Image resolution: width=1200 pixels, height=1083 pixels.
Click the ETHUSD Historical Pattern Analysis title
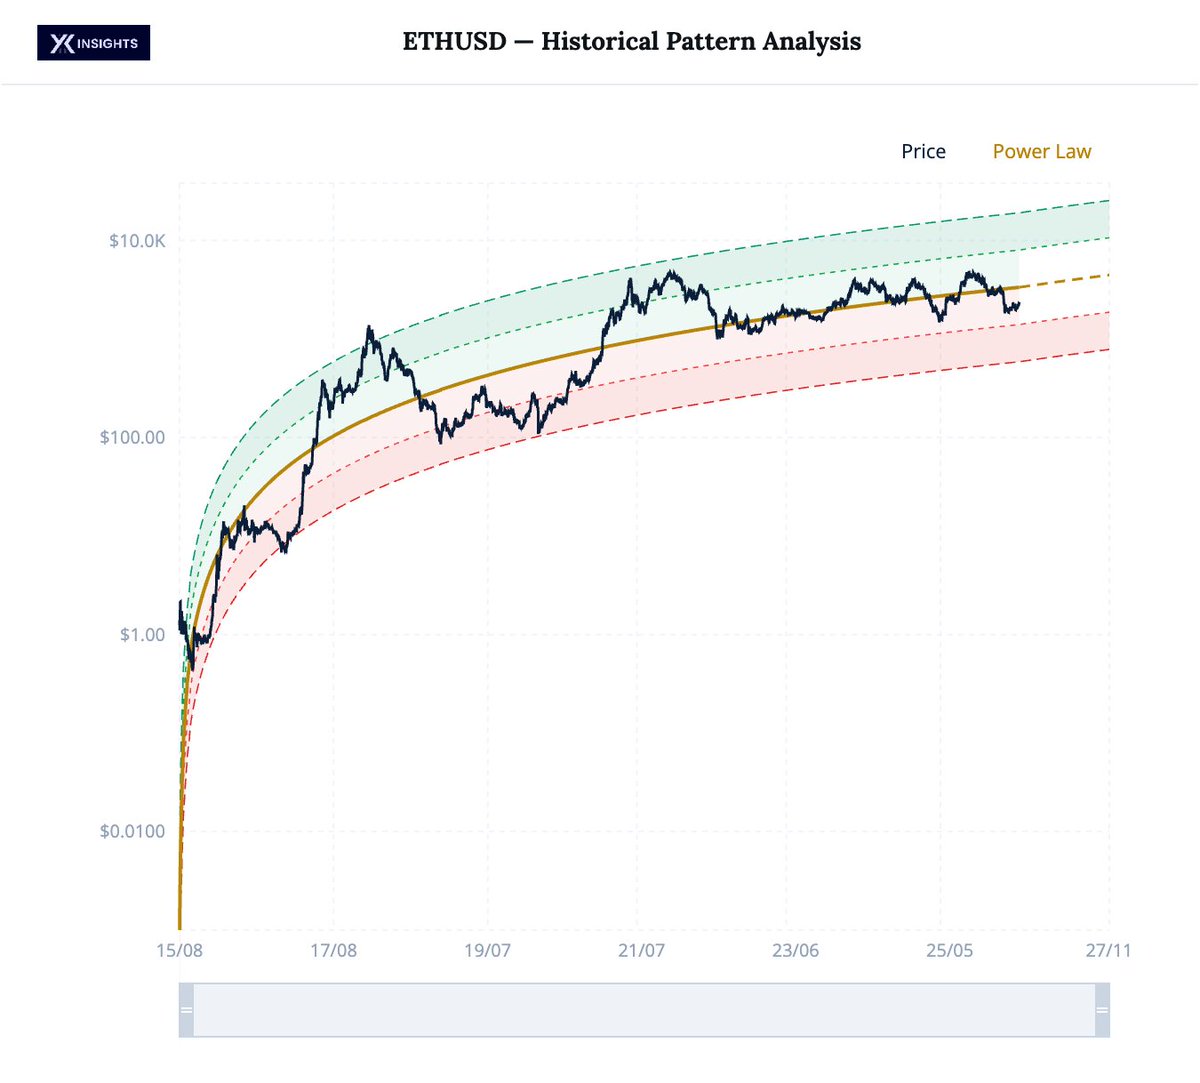pos(631,42)
